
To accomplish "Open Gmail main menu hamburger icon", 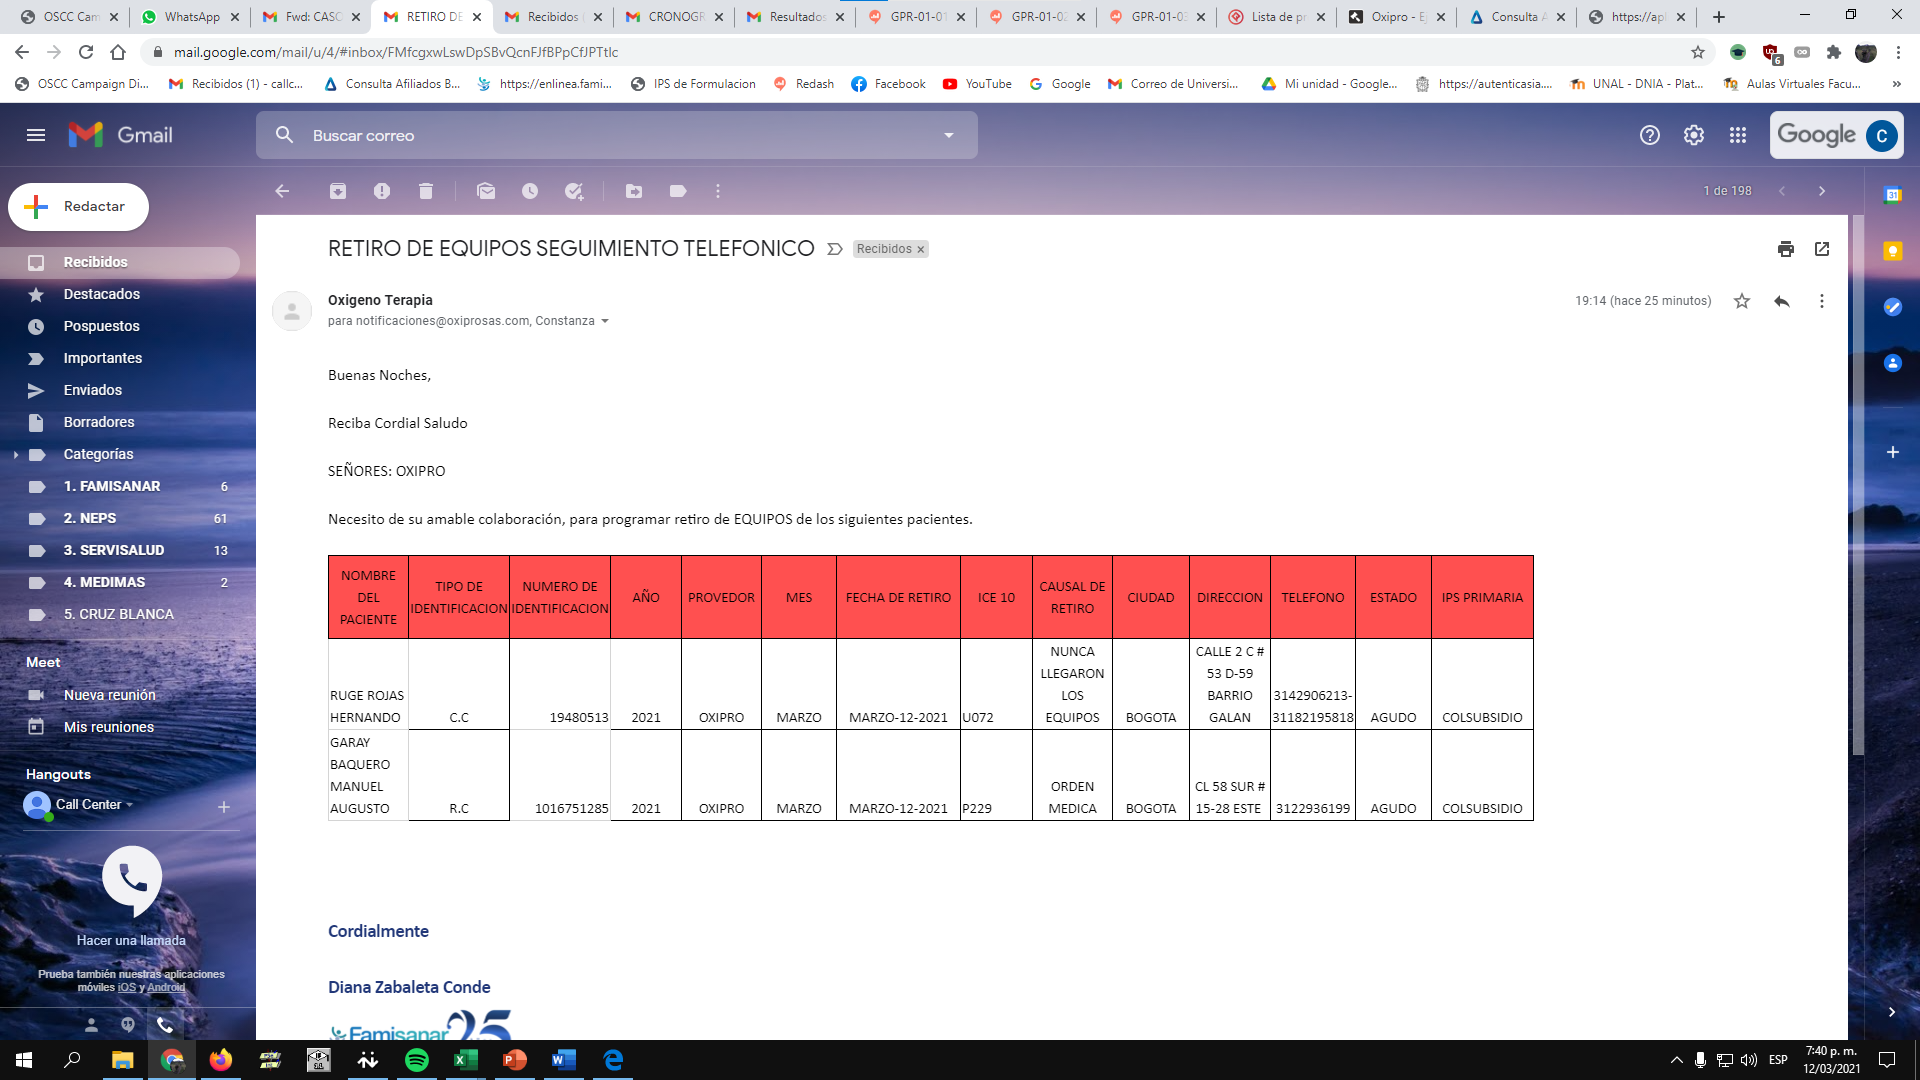I will [36, 135].
